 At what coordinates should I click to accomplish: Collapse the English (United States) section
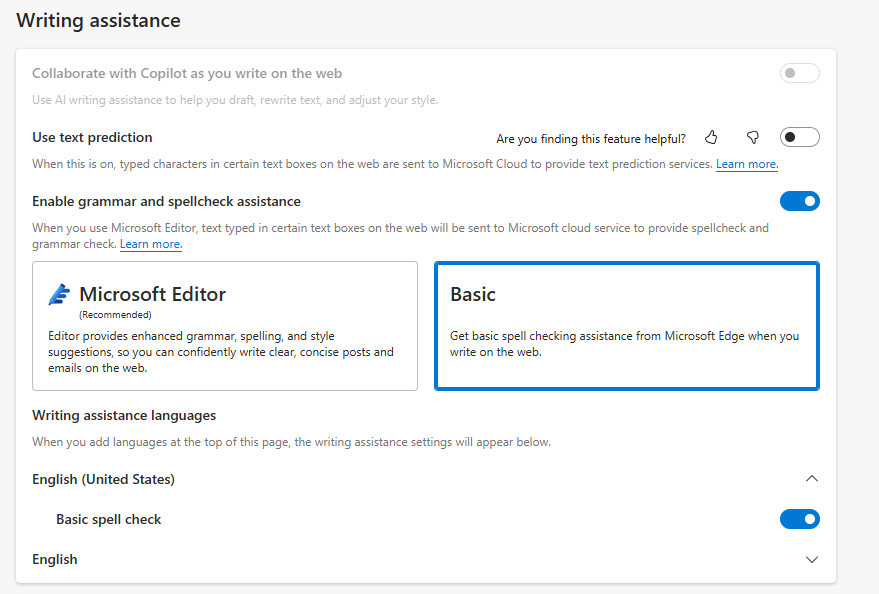pos(812,479)
